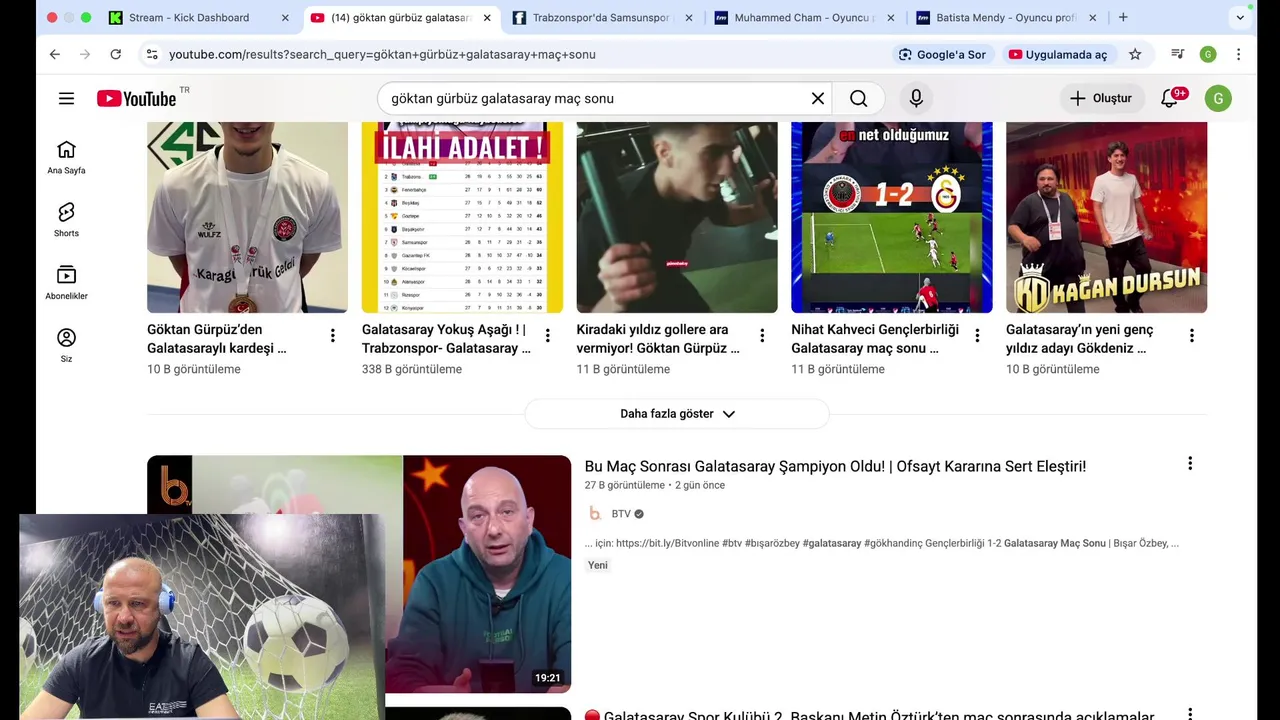Screen dimensions: 1280x720
Task: Open the Karagümrük jersey short thumbnail
Action: click(x=247, y=217)
